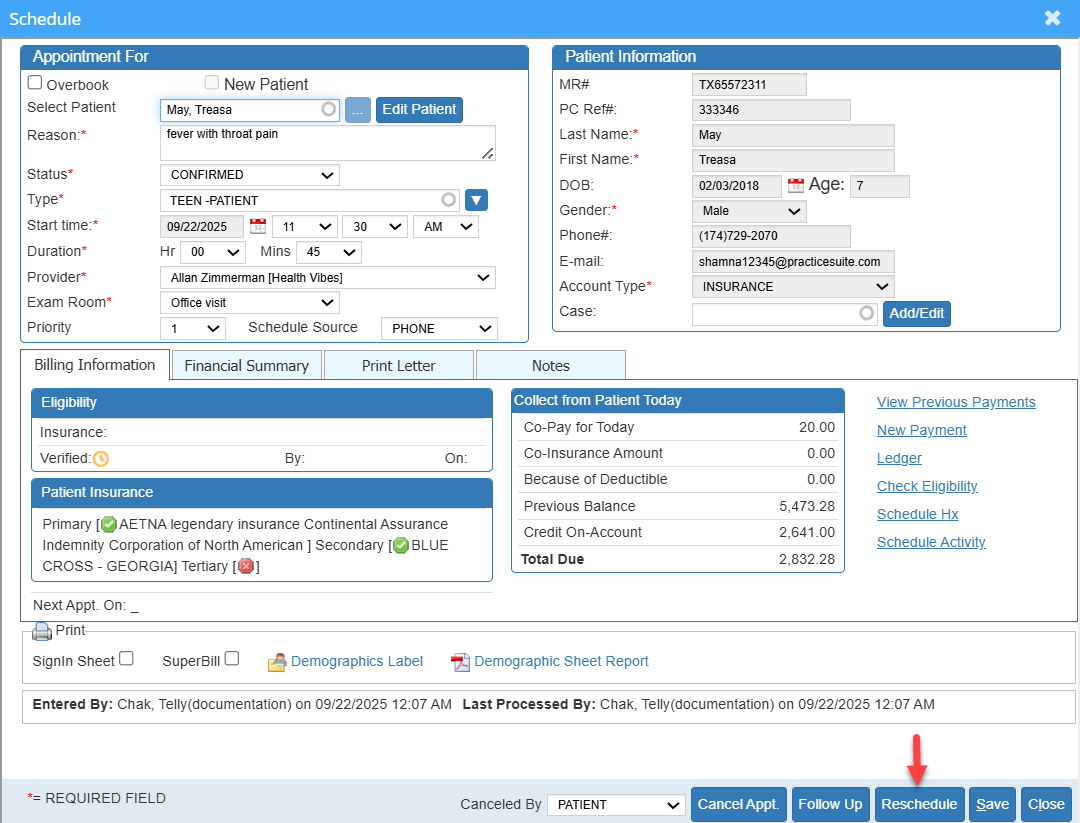Click the tertiary insurance red X icon
The image size is (1080, 823).
click(245, 567)
